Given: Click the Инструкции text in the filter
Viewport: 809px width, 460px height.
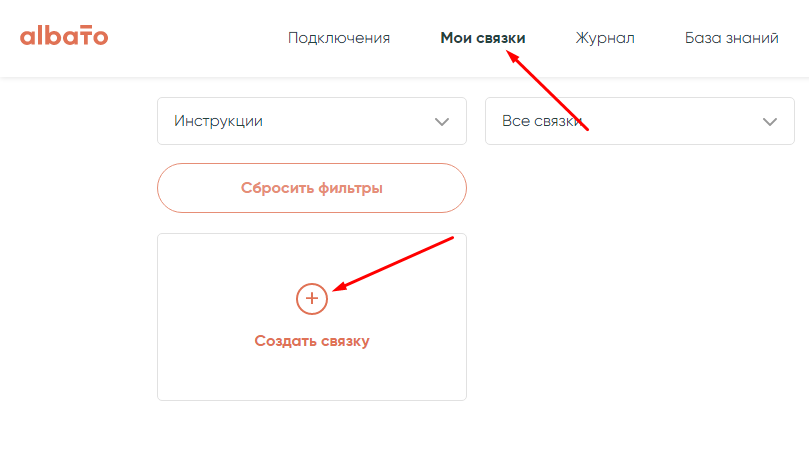Looking at the screenshot, I should 218,121.
